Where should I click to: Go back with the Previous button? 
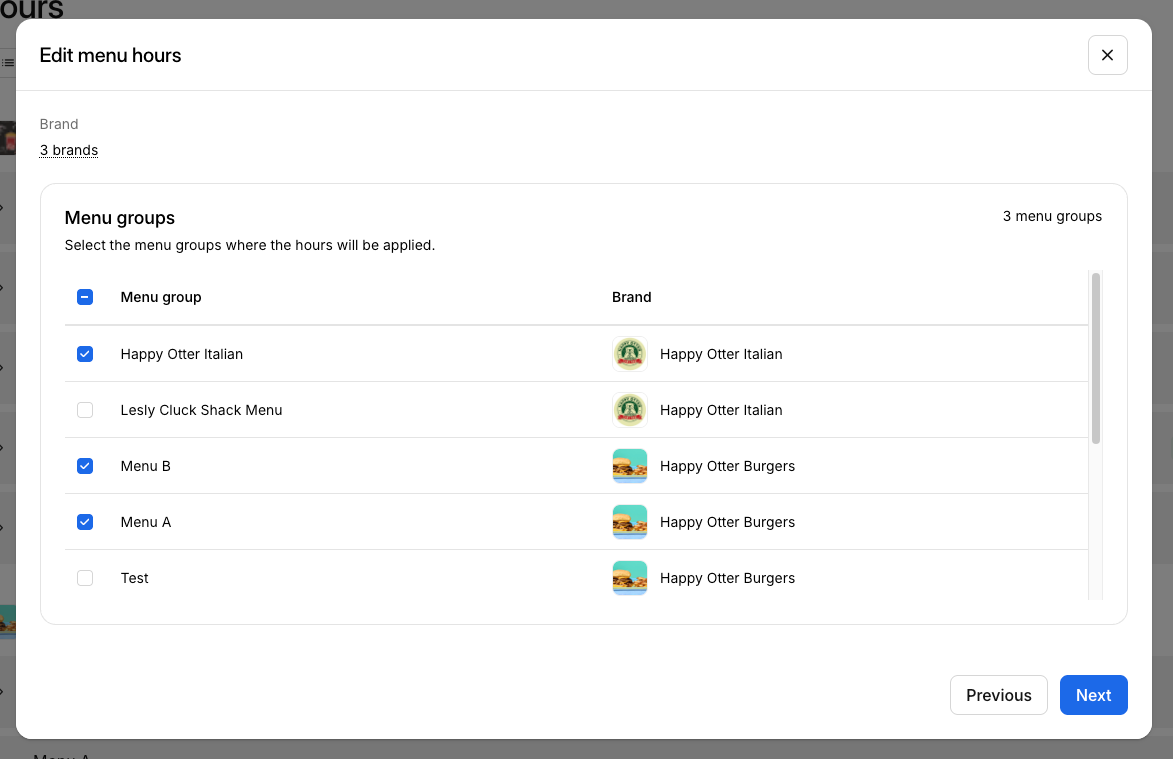(998, 695)
